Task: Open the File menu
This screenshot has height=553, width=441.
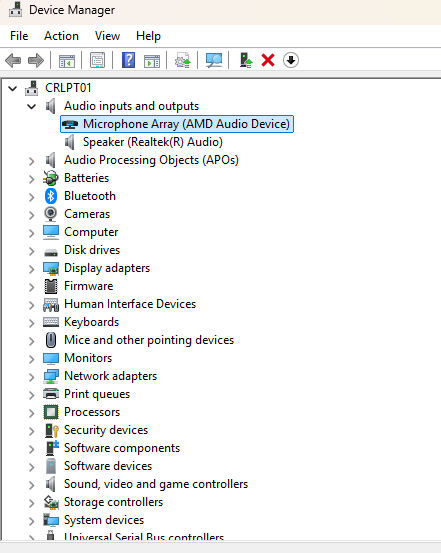Action: tap(19, 36)
